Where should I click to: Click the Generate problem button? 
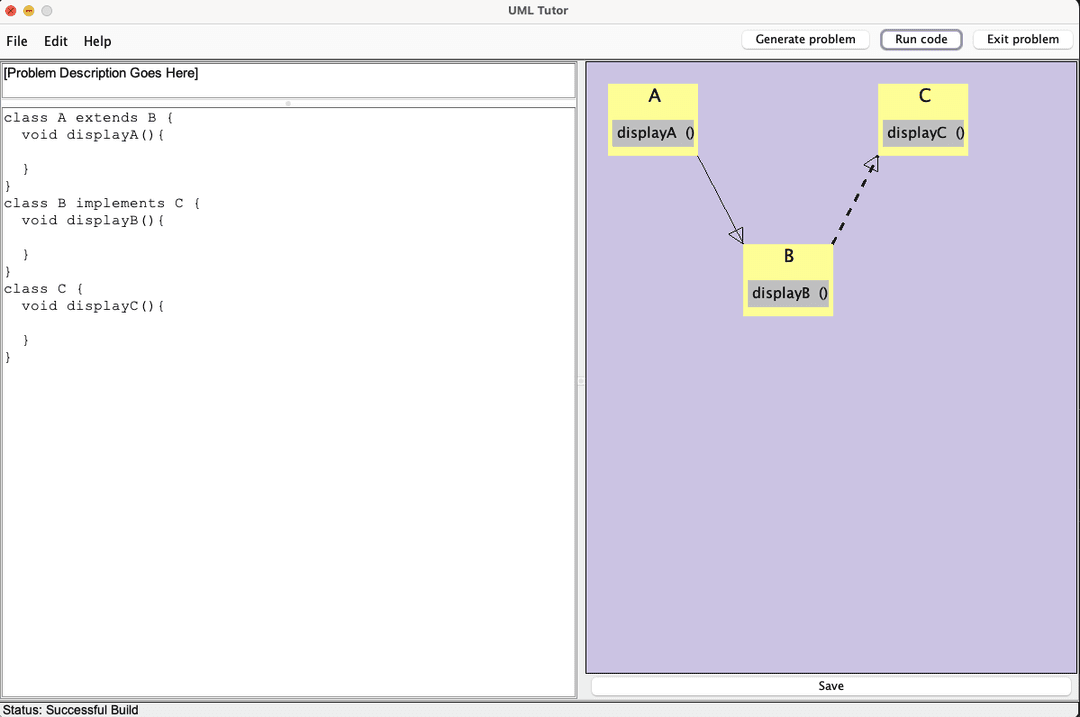[805, 39]
